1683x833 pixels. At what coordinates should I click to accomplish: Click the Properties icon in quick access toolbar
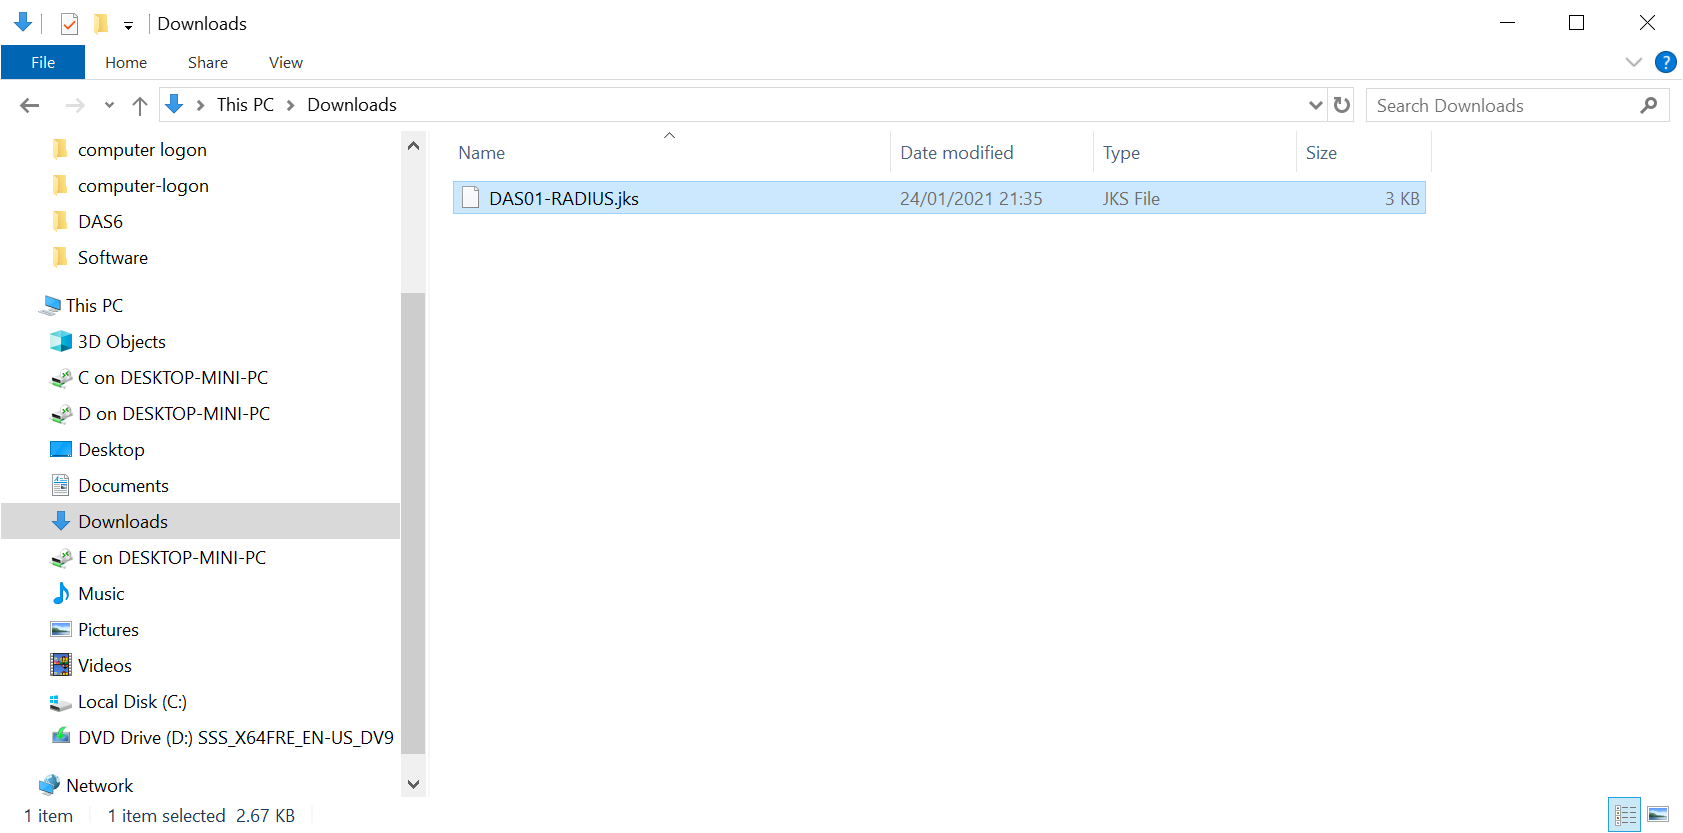[69, 23]
